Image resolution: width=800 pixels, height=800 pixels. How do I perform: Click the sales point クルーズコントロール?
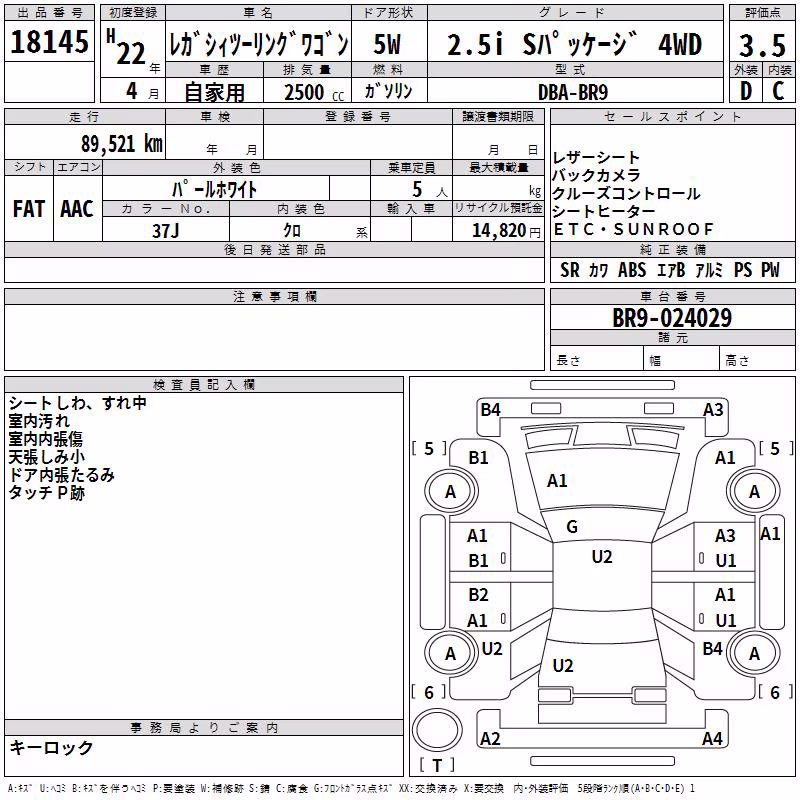coord(626,193)
